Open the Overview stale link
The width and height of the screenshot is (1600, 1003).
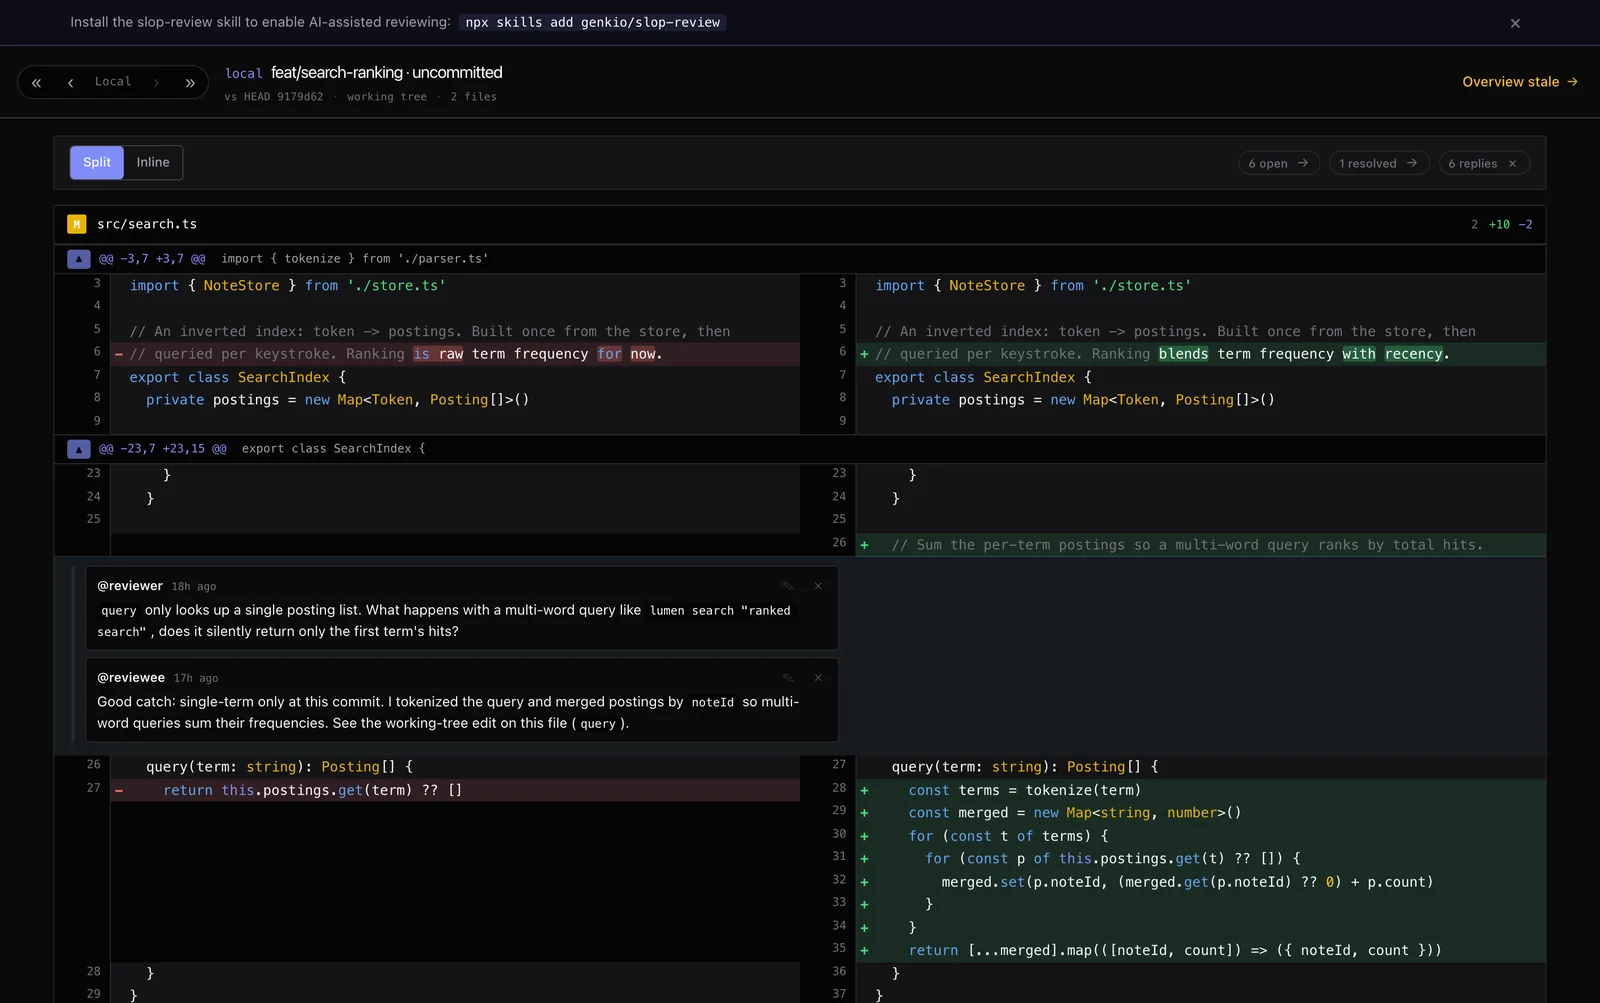coord(1520,82)
